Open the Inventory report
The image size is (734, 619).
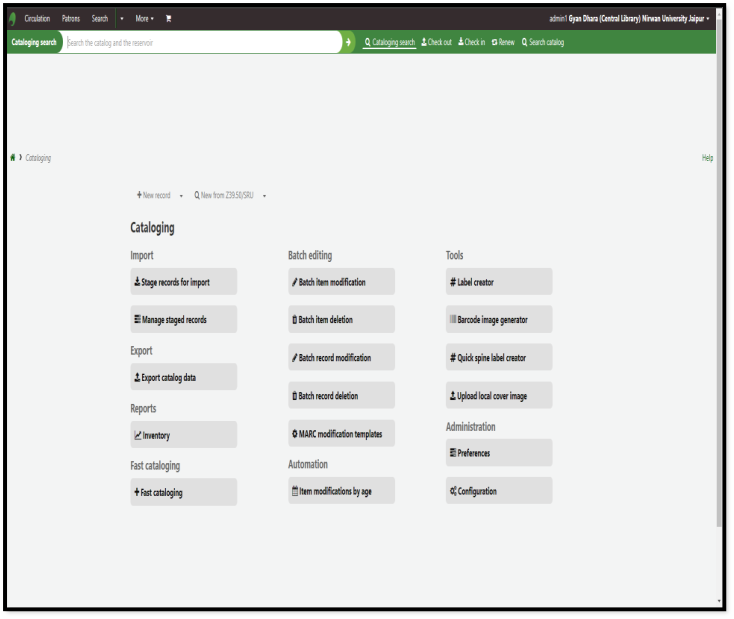pyautogui.click(x=183, y=435)
